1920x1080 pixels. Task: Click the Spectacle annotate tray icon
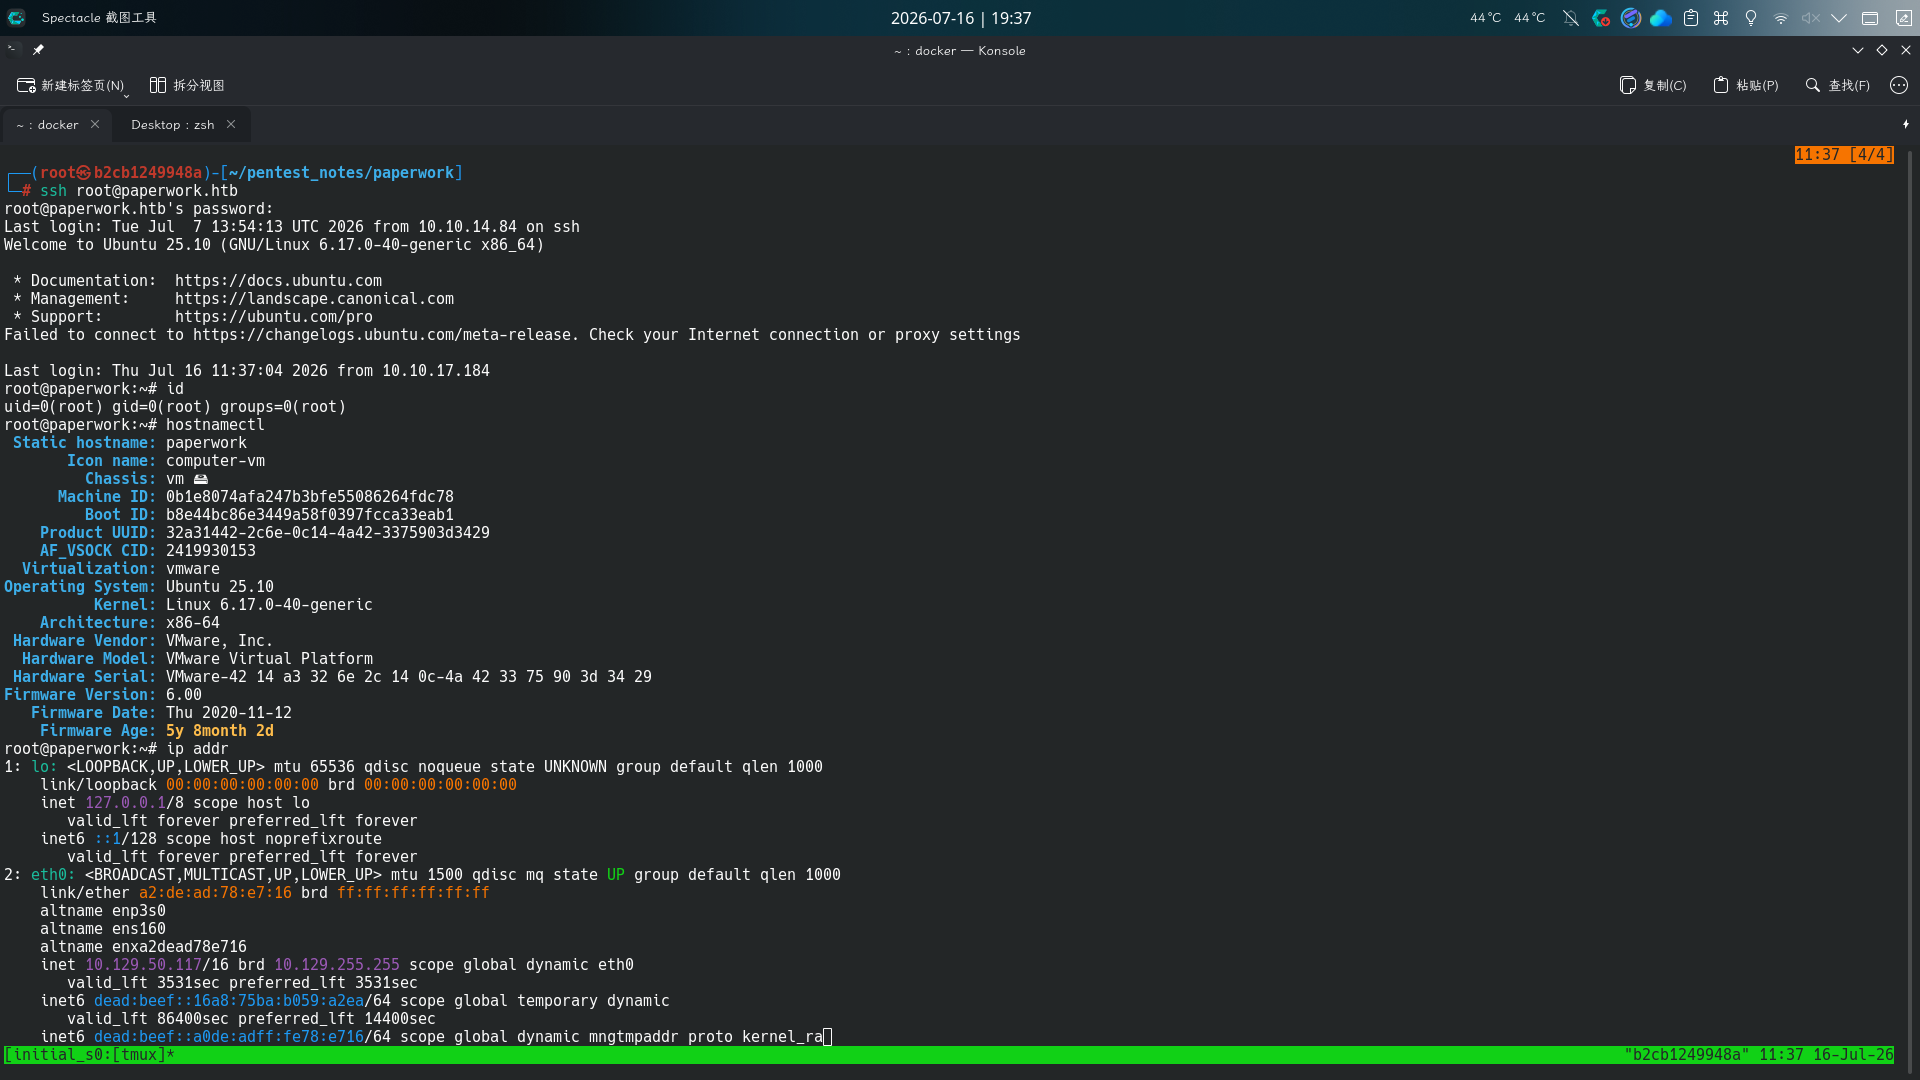tap(1904, 18)
